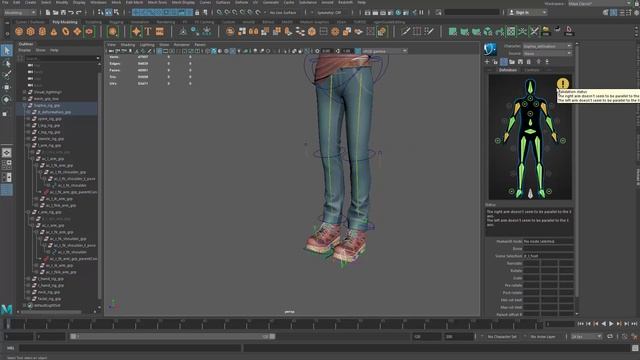Click the Maya logo icon at bottom left
640x360 pixels.
[7, 309]
